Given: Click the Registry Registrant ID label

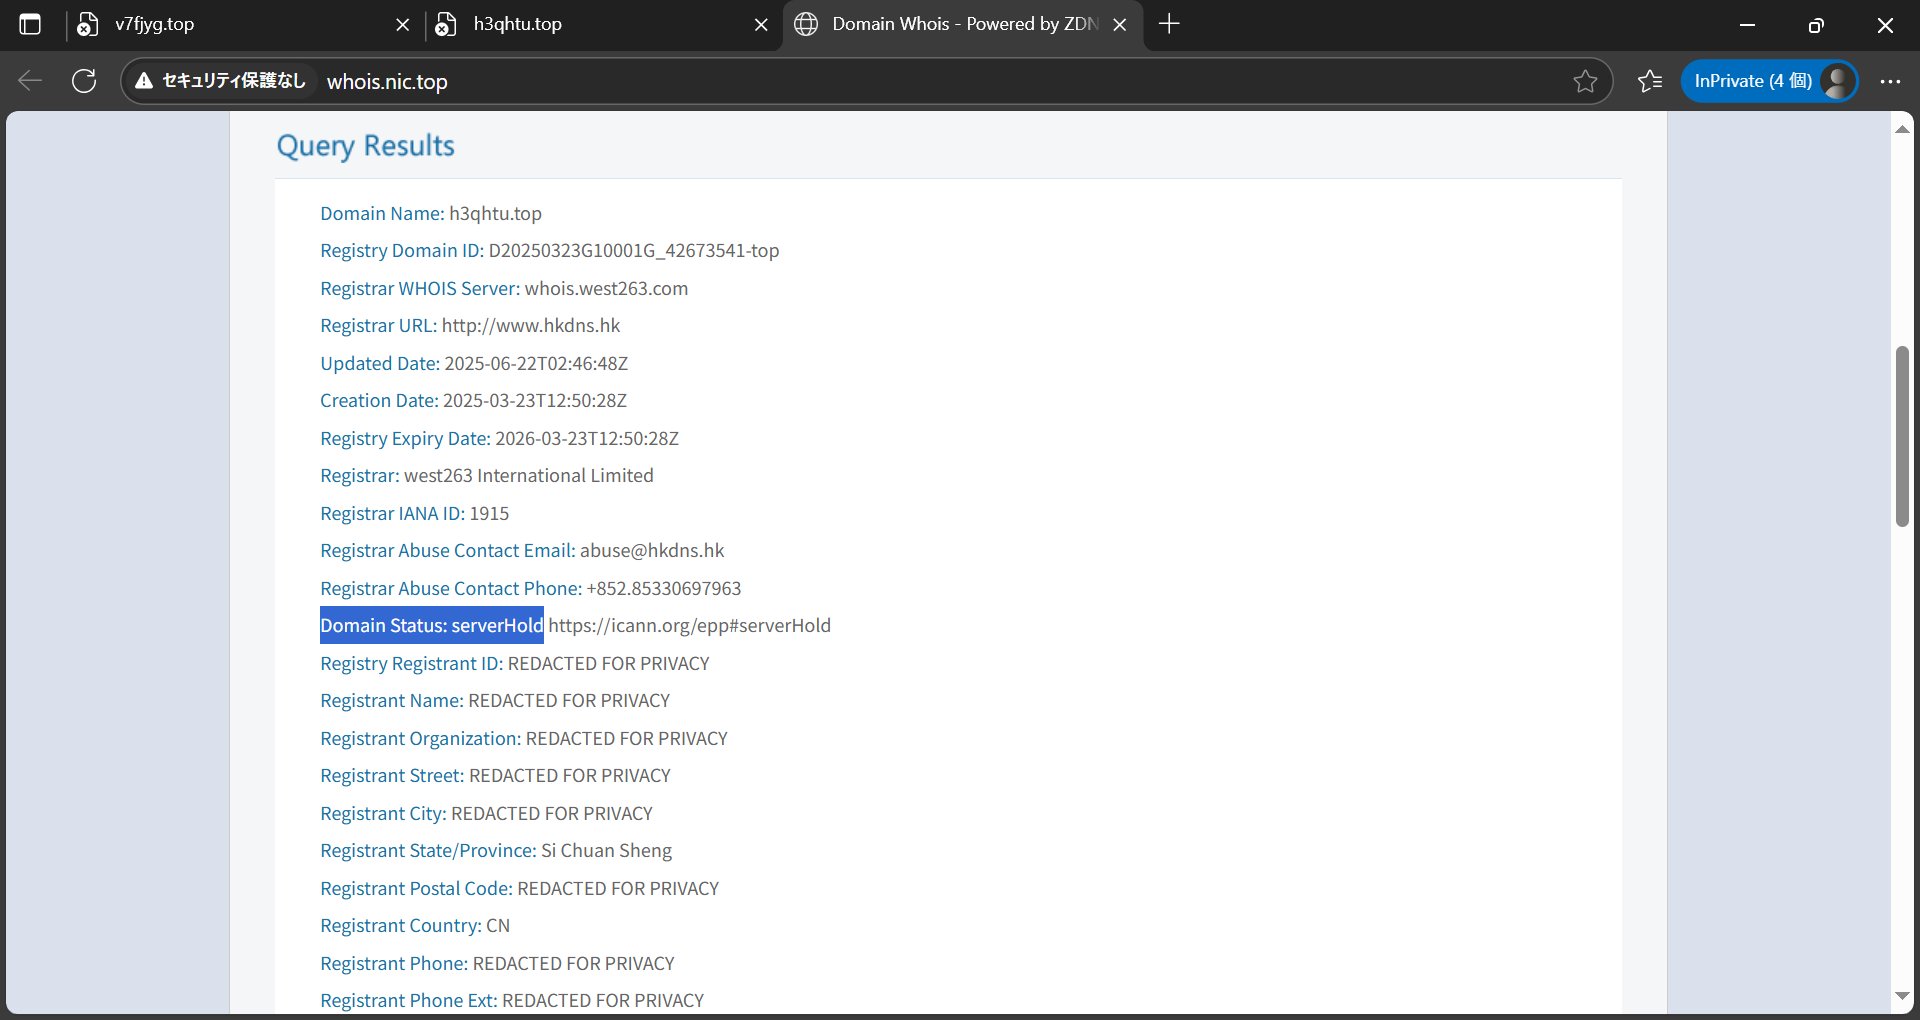Looking at the screenshot, I should 411,663.
